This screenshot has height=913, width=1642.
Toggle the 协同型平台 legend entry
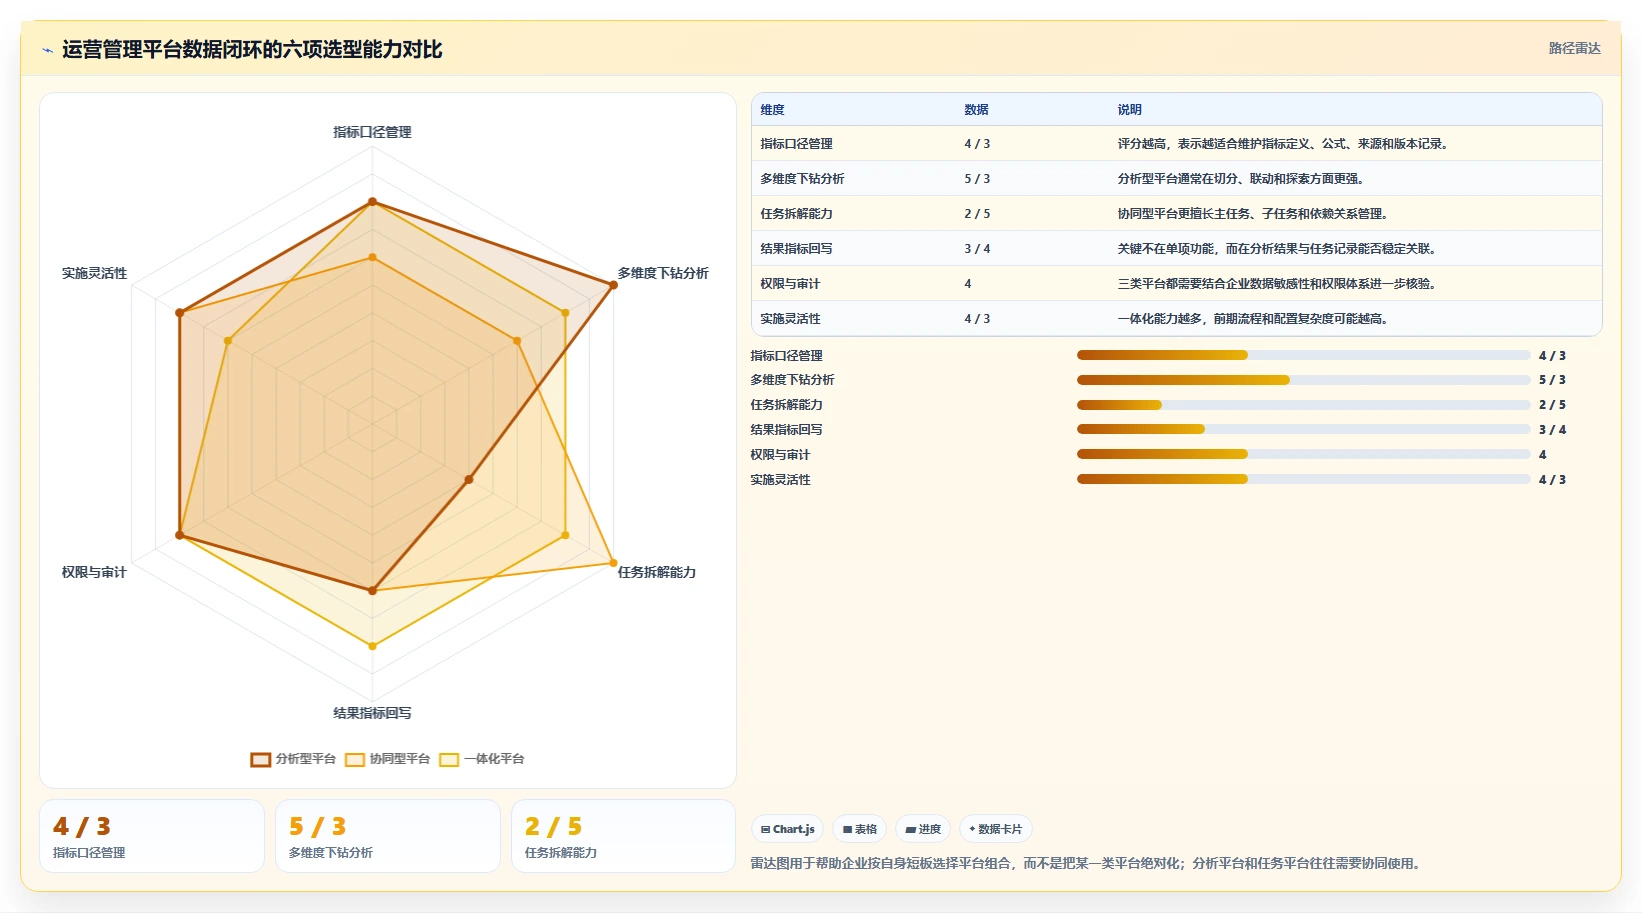(x=388, y=759)
